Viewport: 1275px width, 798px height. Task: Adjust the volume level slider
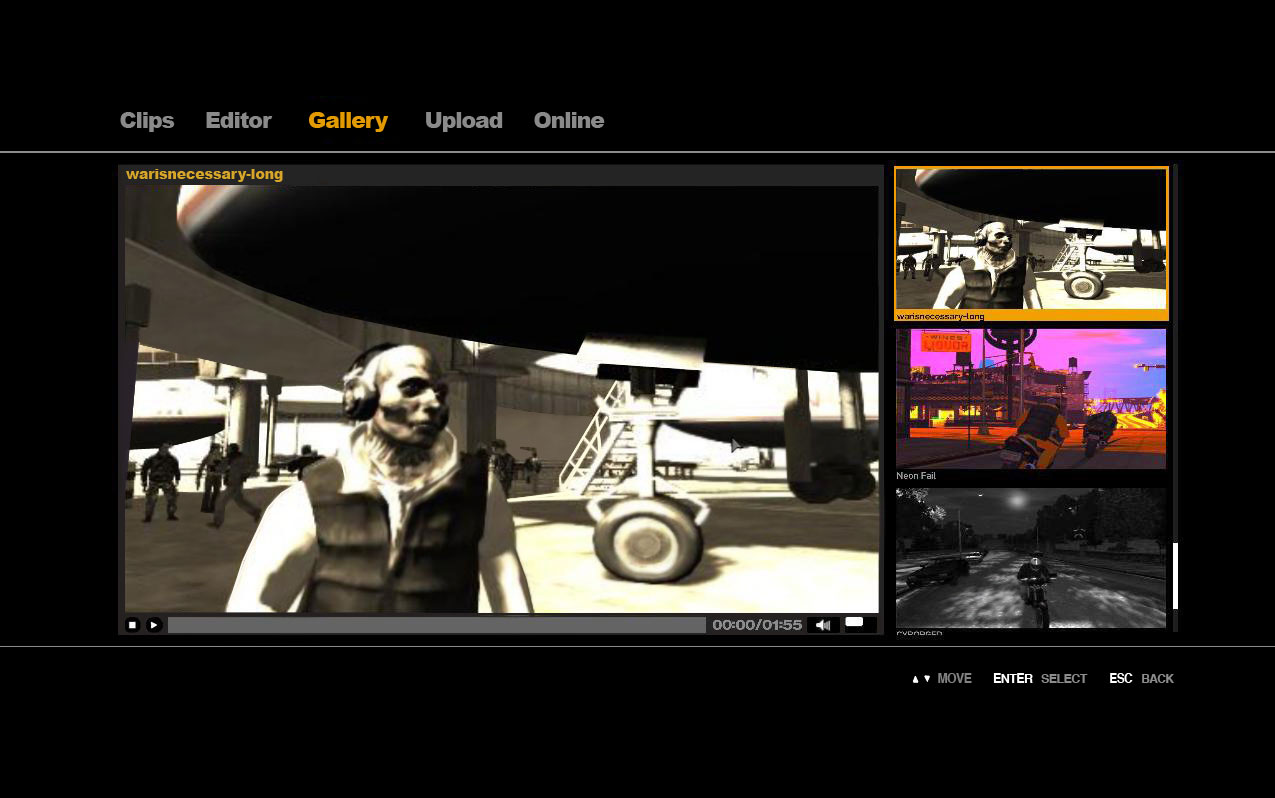[x=860, y=625]
